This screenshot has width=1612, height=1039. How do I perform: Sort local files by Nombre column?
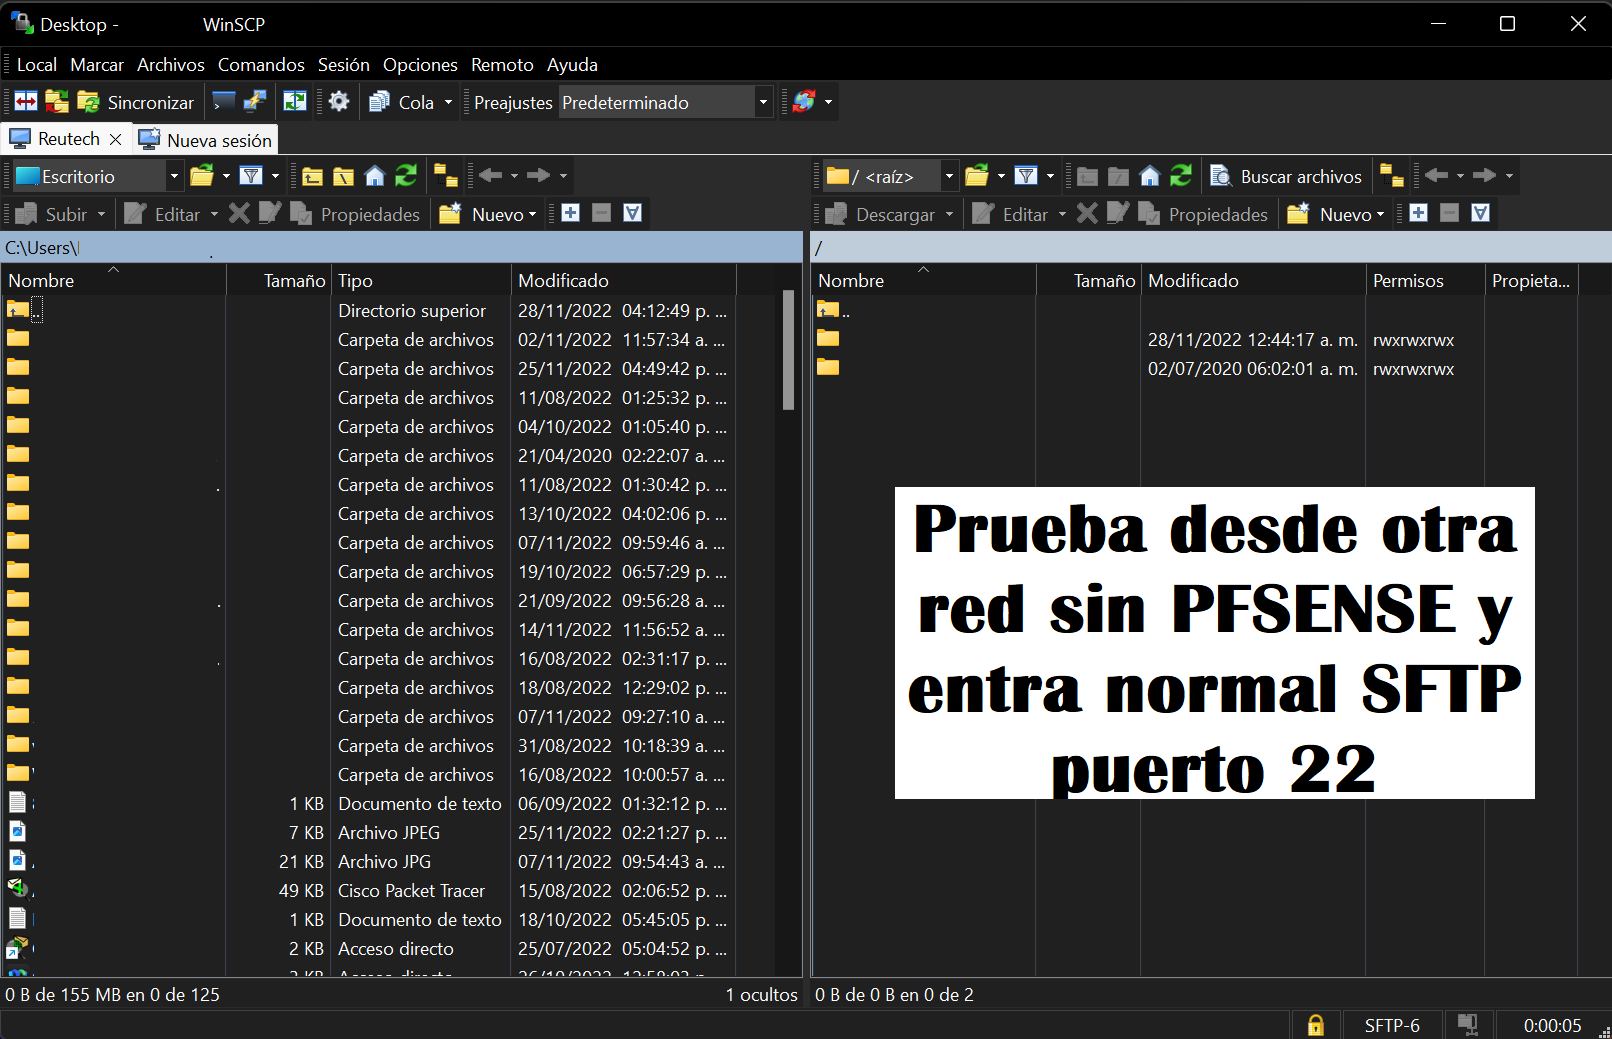114,280
